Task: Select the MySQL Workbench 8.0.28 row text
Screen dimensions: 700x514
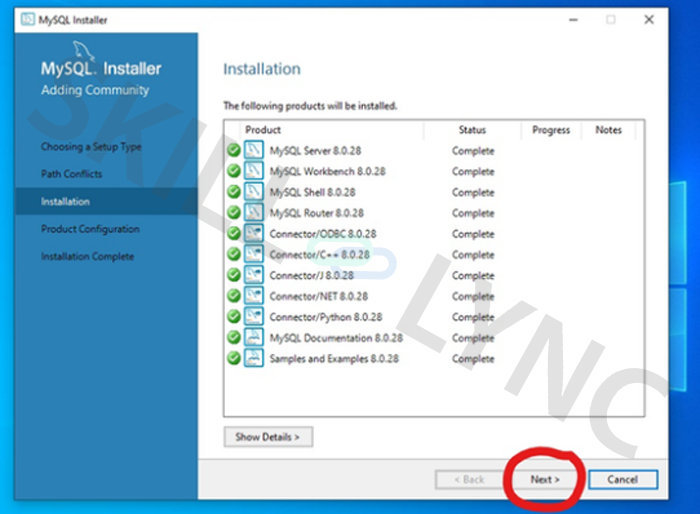Action: coord(327,171)
